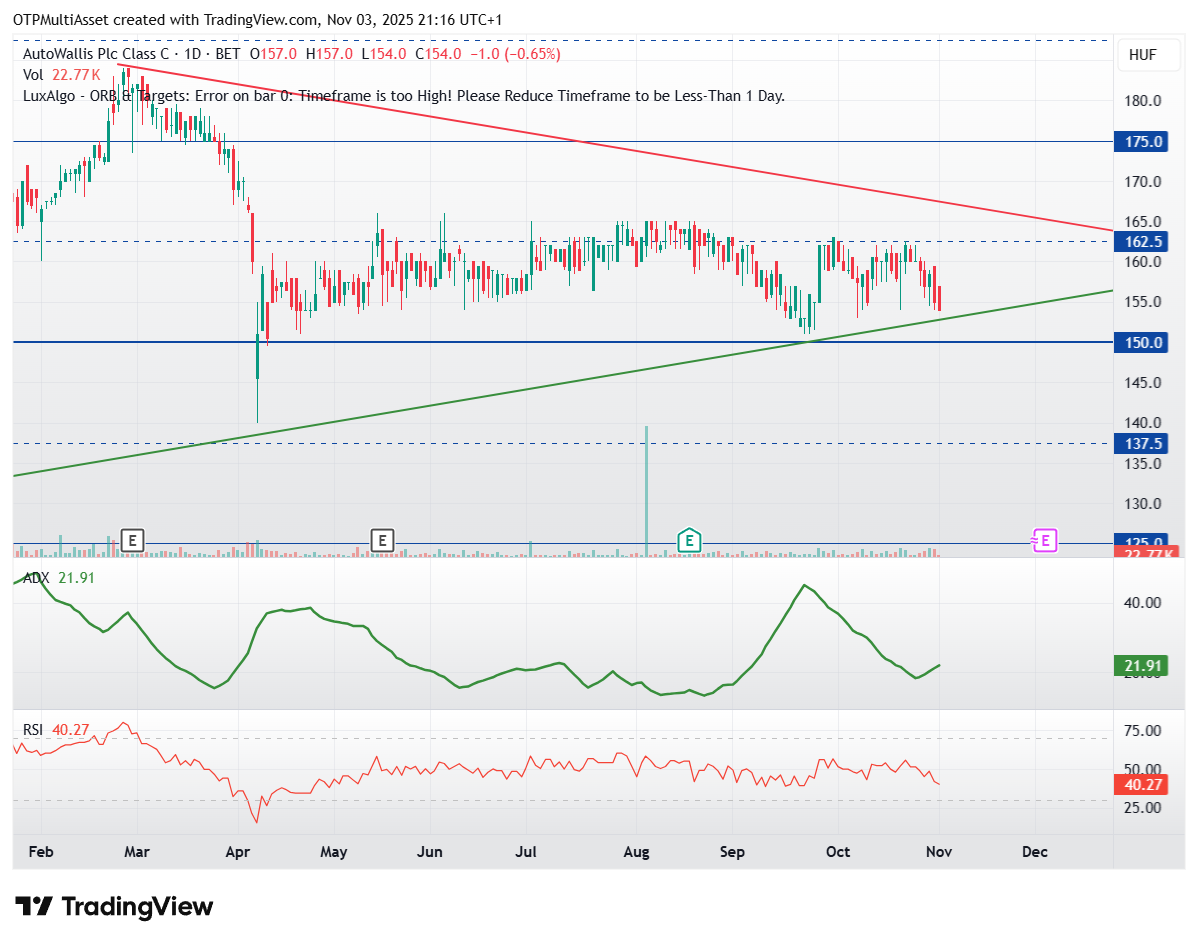Open the gray earnings marker in mid-May

381,541
